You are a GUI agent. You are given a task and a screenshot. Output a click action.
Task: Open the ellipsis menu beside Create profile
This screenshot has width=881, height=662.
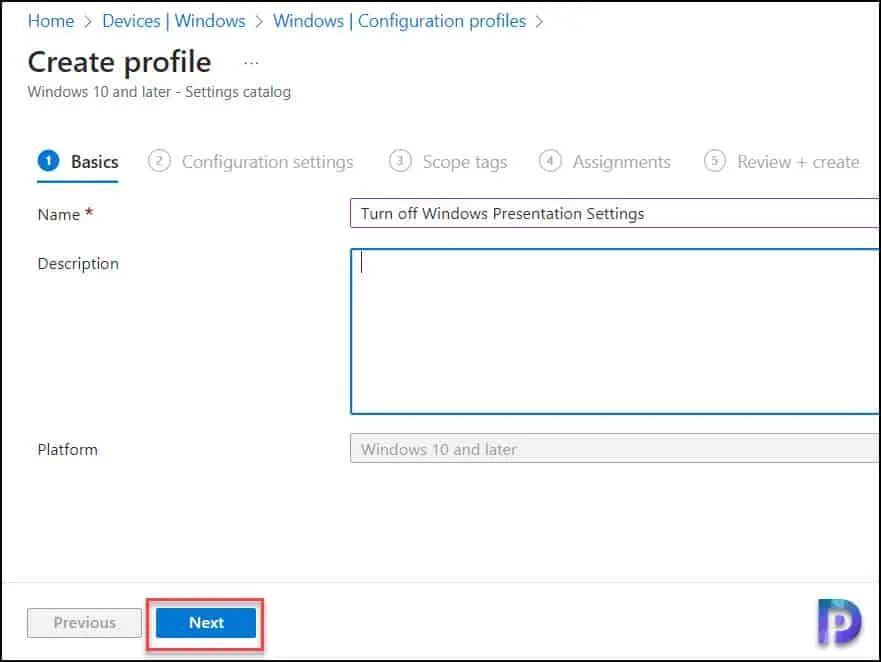pos(251,63)
